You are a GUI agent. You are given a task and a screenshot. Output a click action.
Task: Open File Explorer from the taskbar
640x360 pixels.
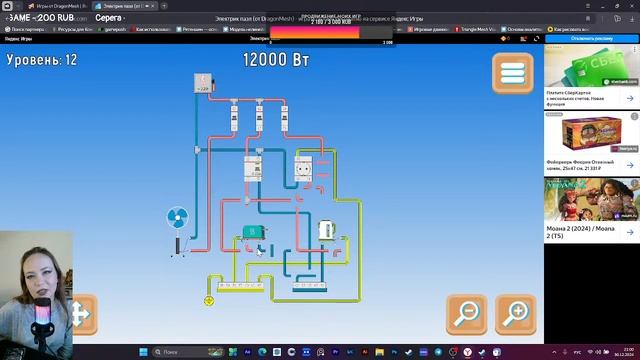(x=380, y=352)
